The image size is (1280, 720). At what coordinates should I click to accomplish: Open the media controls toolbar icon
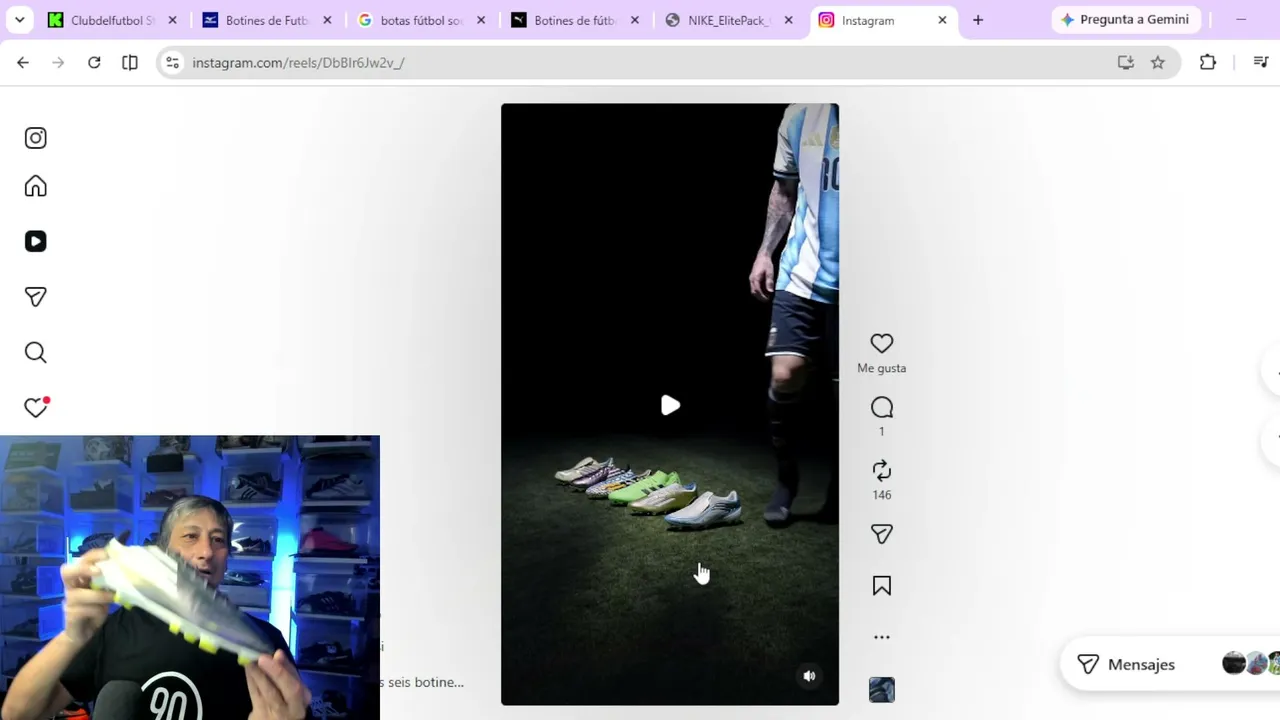[x=1260, y=62]
